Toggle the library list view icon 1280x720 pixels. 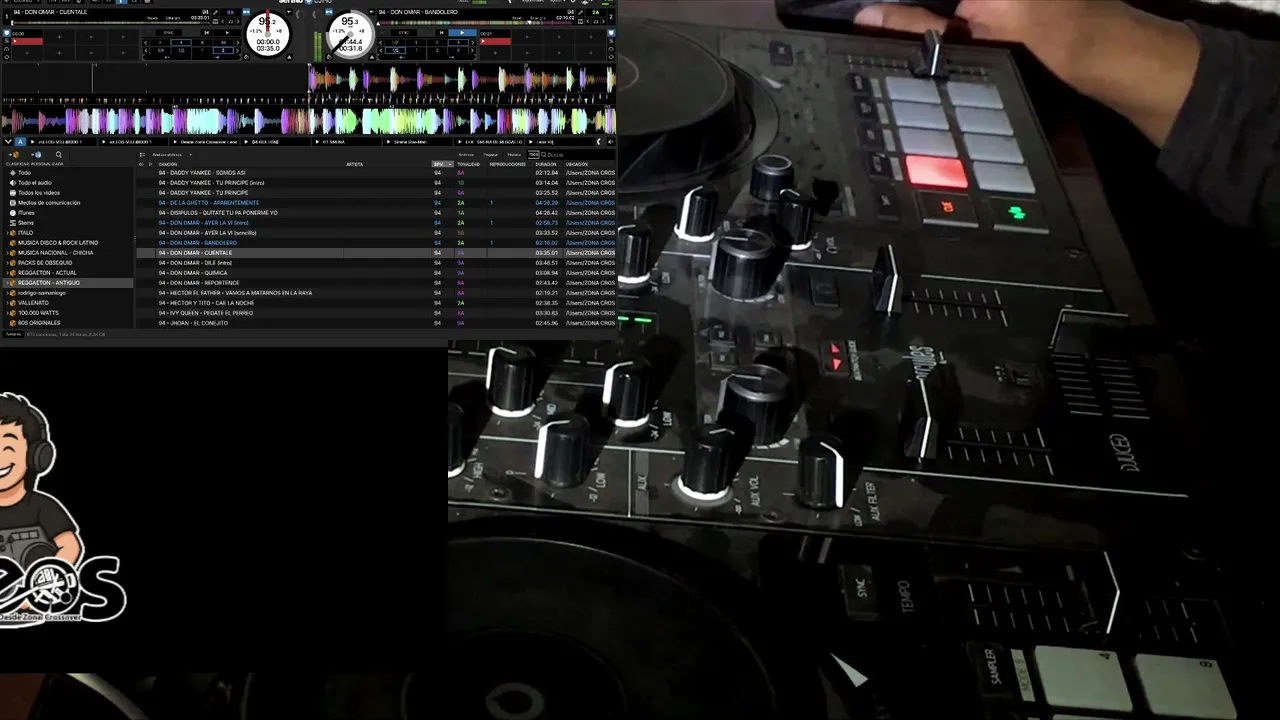[x=143, y=154]
